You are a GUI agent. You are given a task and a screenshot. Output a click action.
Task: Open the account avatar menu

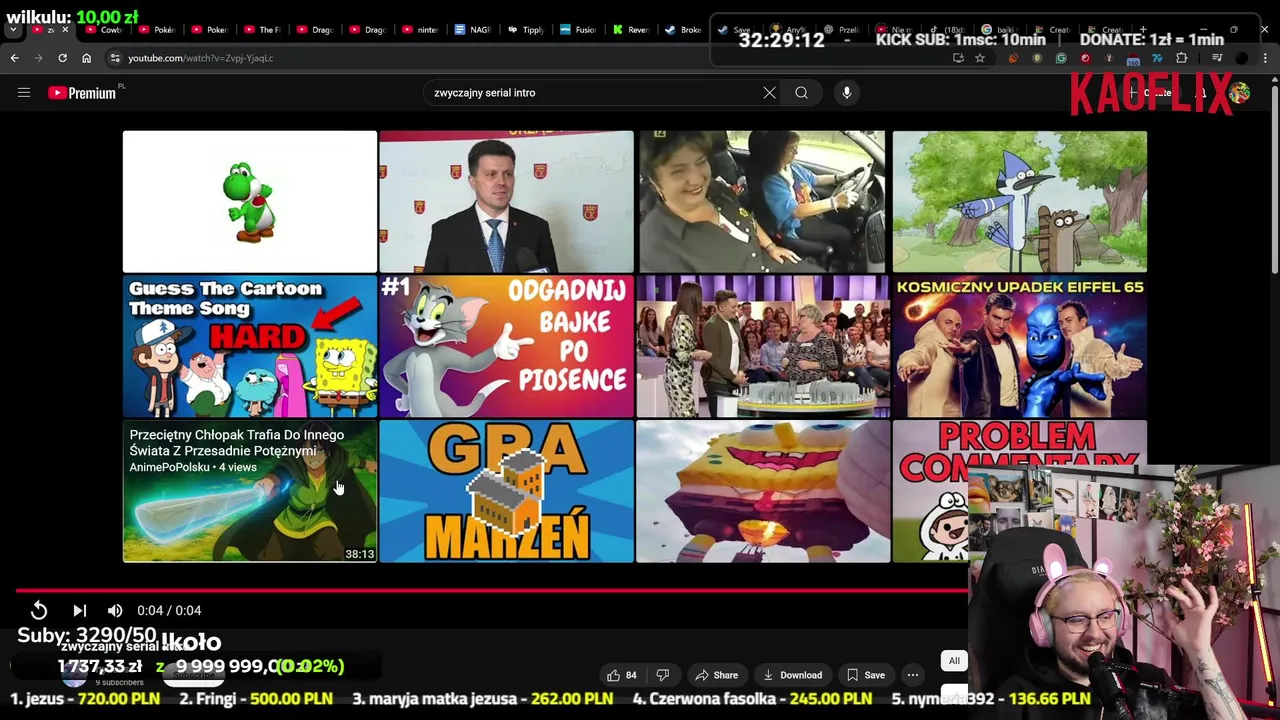click(x=1240, y=93)
